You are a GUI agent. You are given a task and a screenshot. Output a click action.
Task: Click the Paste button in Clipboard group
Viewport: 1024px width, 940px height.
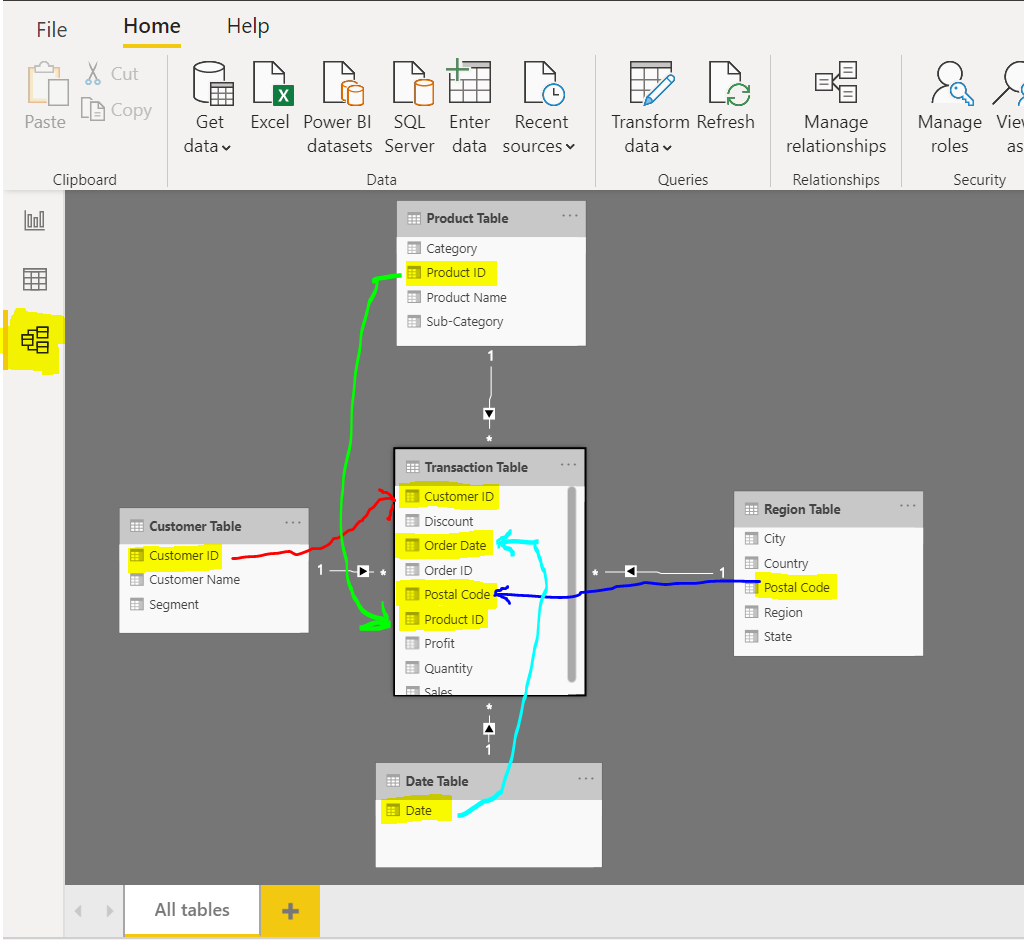45,95
